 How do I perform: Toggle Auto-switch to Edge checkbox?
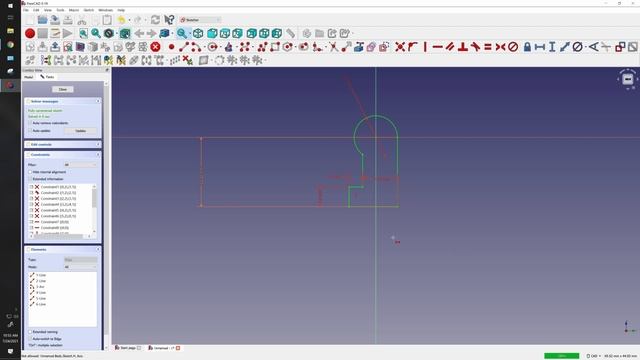click(x=30, y=339)
